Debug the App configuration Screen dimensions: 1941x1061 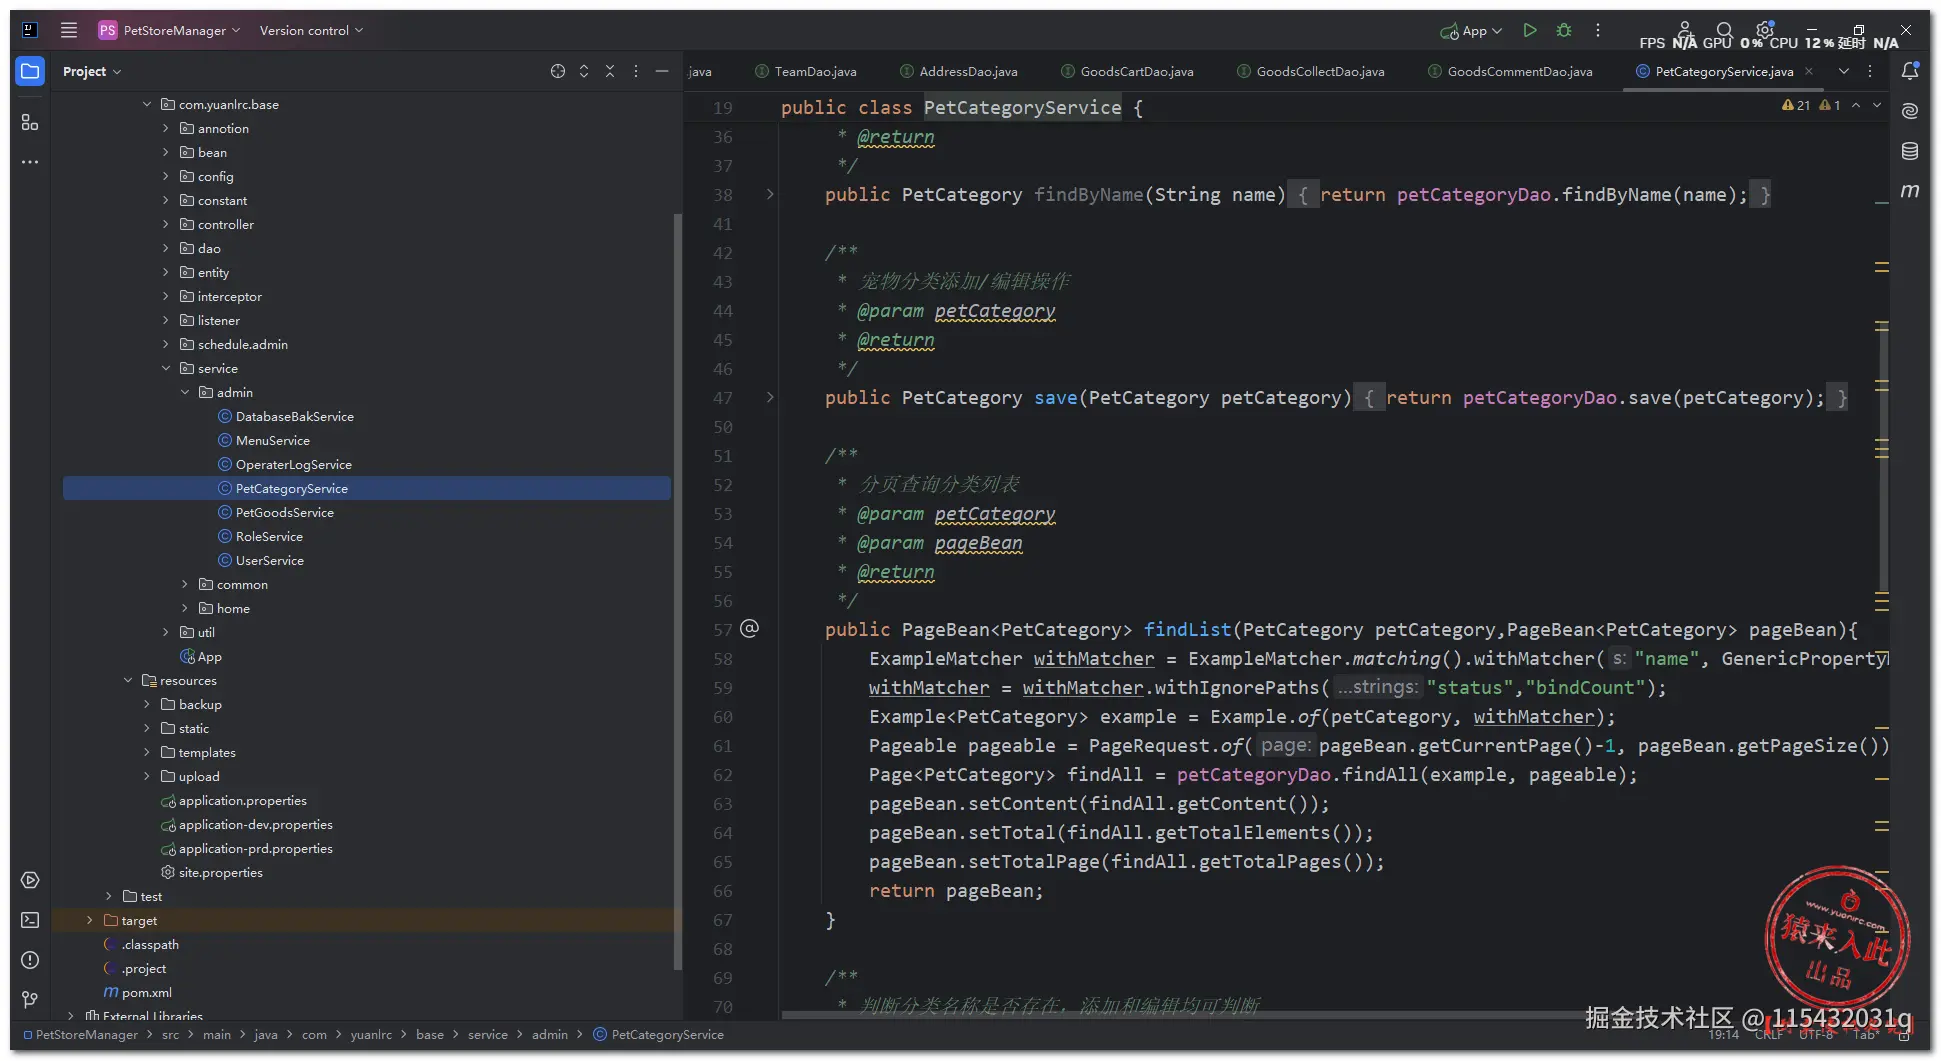pos(1564,30)
